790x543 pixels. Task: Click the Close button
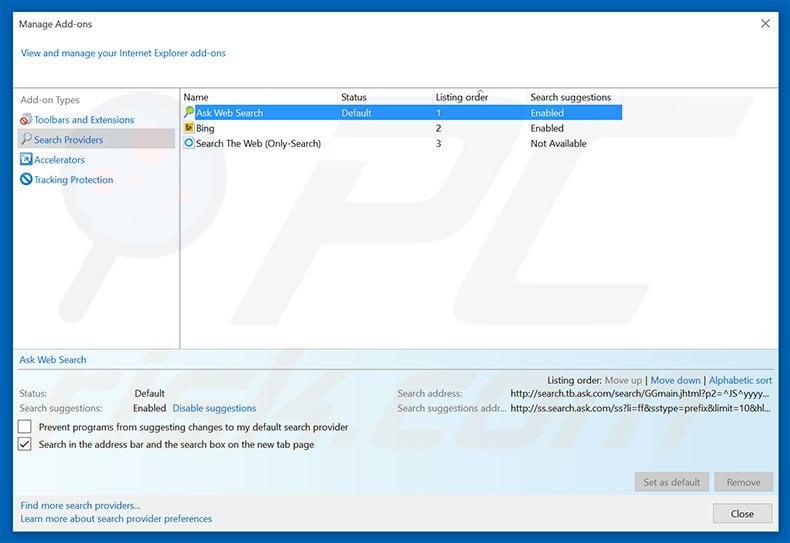point(742,513)
